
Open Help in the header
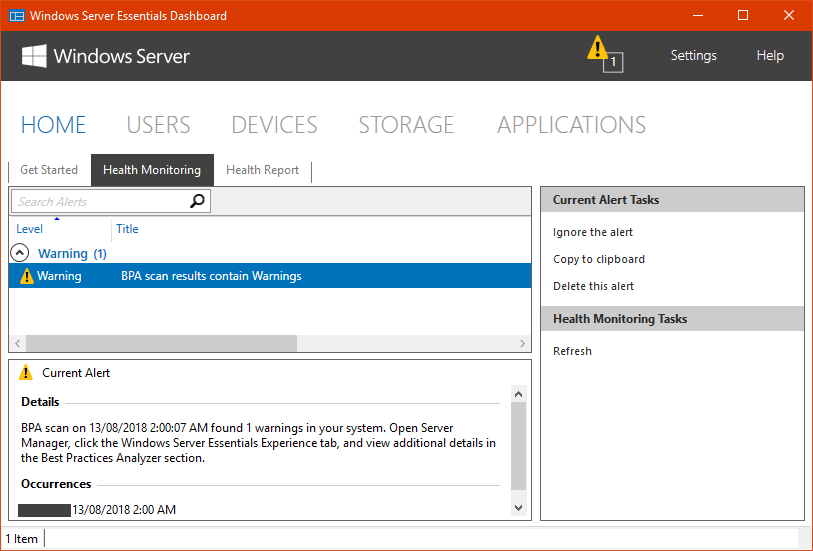click(770, 55)
